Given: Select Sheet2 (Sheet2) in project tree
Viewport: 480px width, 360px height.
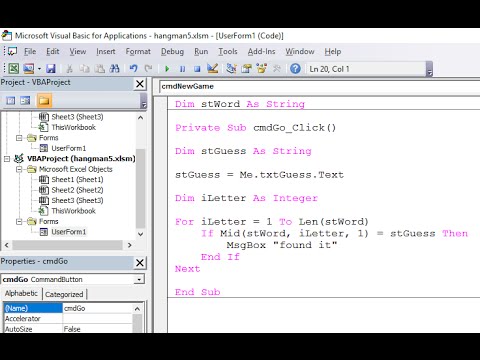Looking at the screenshot, I should [77, 190].
